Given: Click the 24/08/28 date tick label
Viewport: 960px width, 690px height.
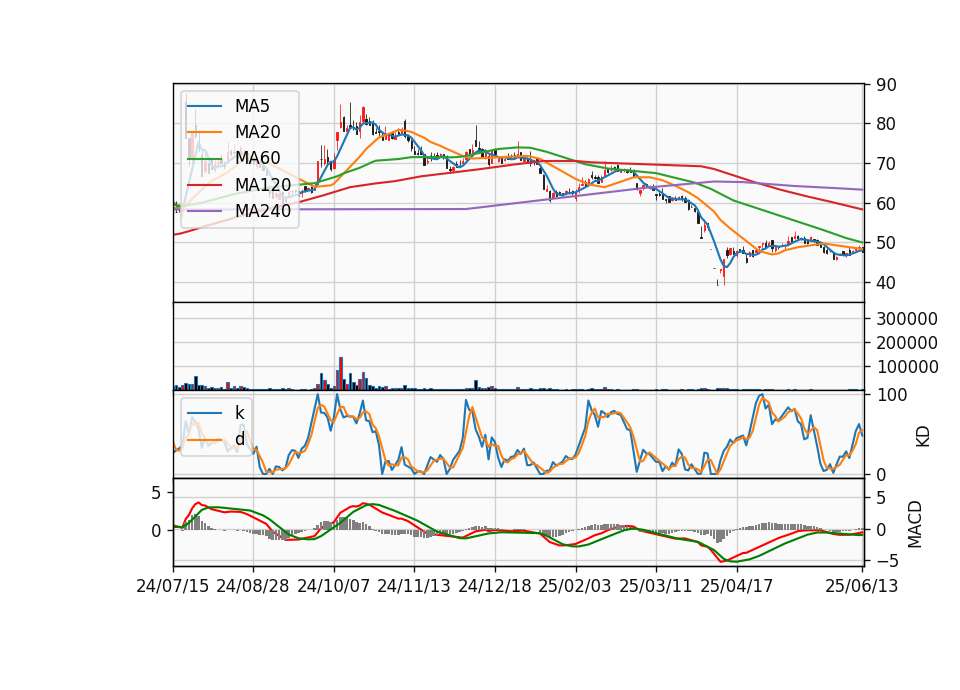Looking at the screenshot, I should pyautogui.click(x=253, y=586).
